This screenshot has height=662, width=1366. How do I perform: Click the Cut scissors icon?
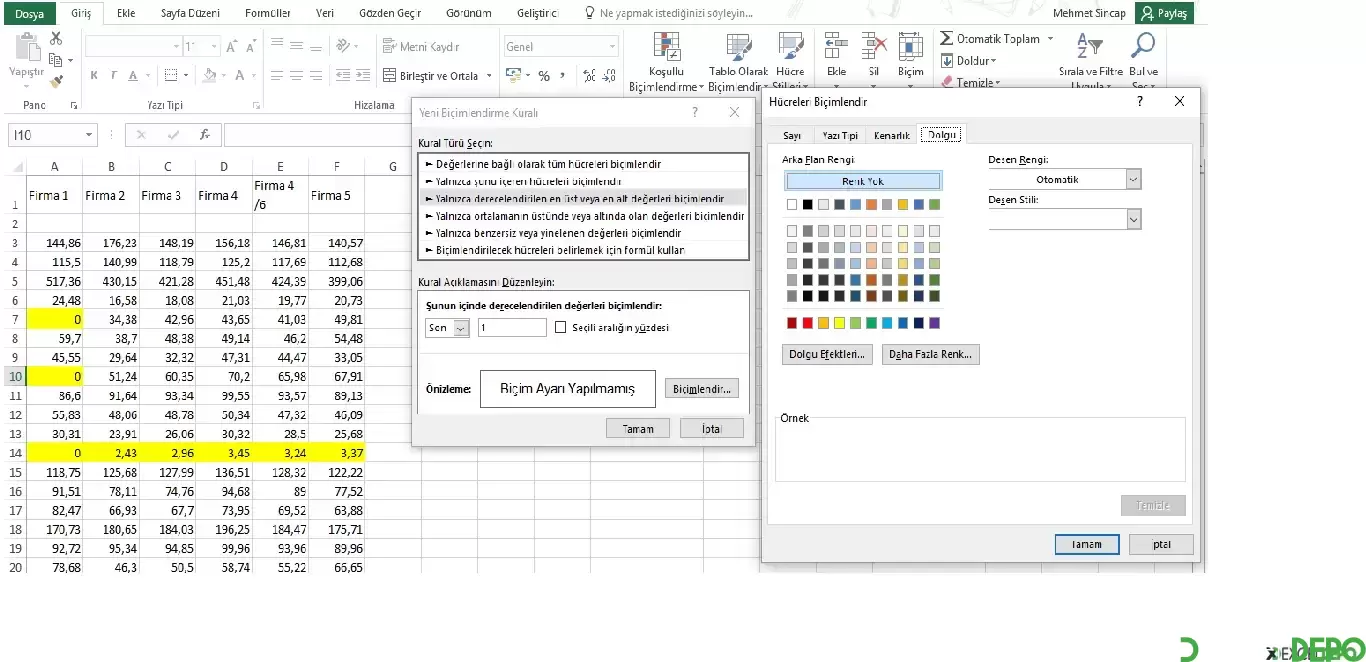[x=56, y=38]
